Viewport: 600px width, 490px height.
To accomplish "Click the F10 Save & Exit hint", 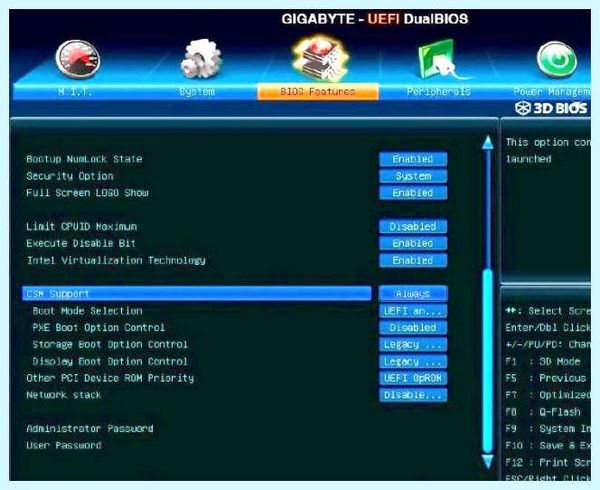I will (x=548, y=445).
